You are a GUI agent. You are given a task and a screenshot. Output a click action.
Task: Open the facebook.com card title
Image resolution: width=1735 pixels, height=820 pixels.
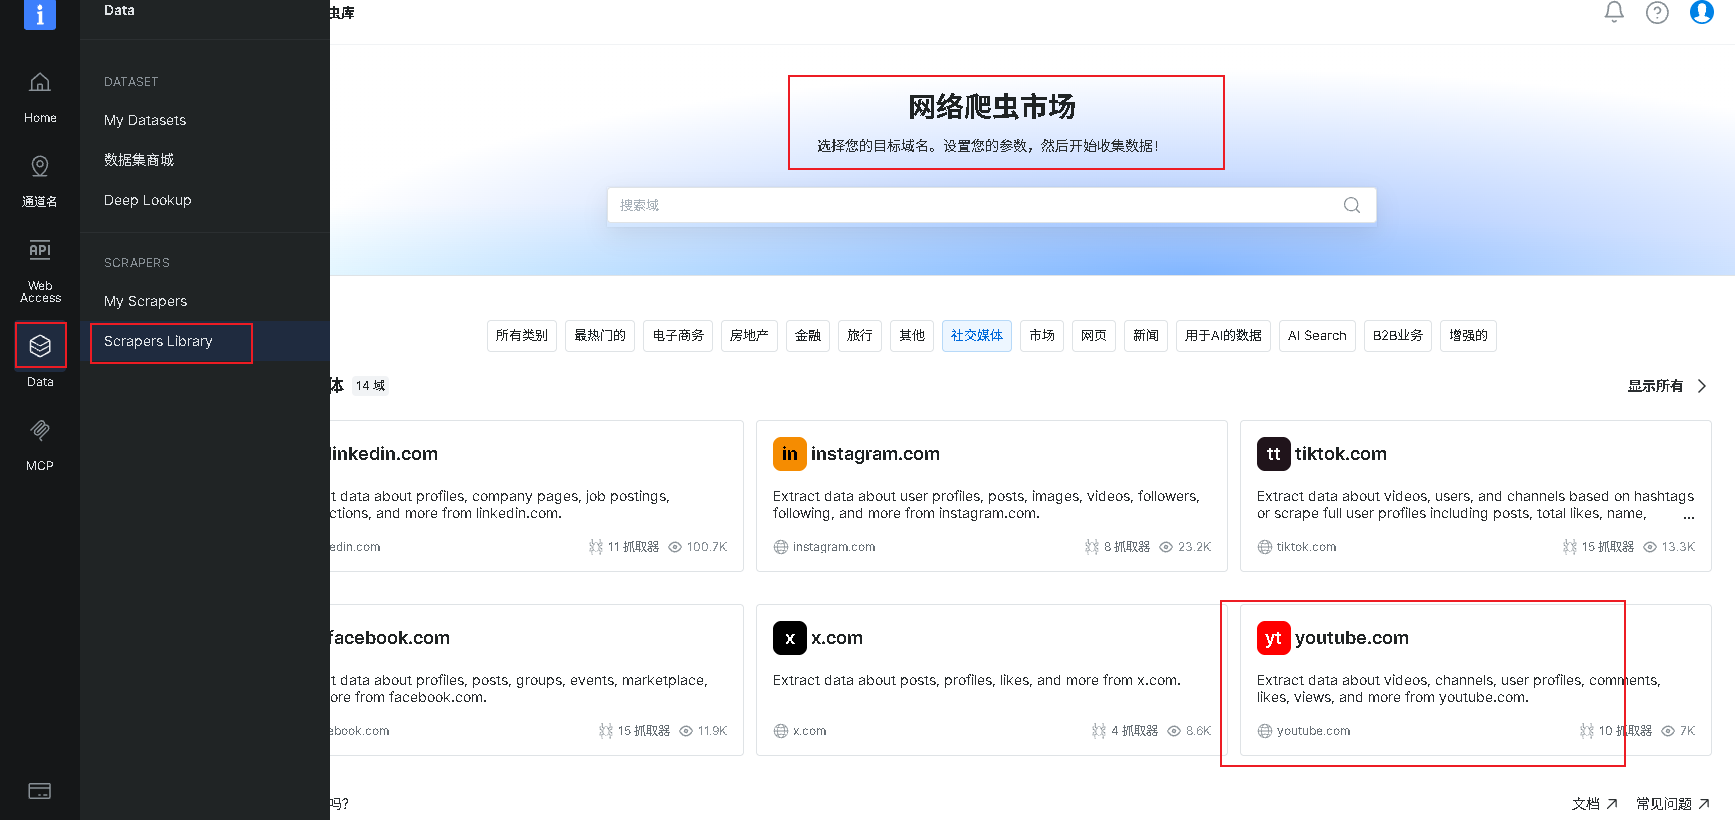point(390,638)
